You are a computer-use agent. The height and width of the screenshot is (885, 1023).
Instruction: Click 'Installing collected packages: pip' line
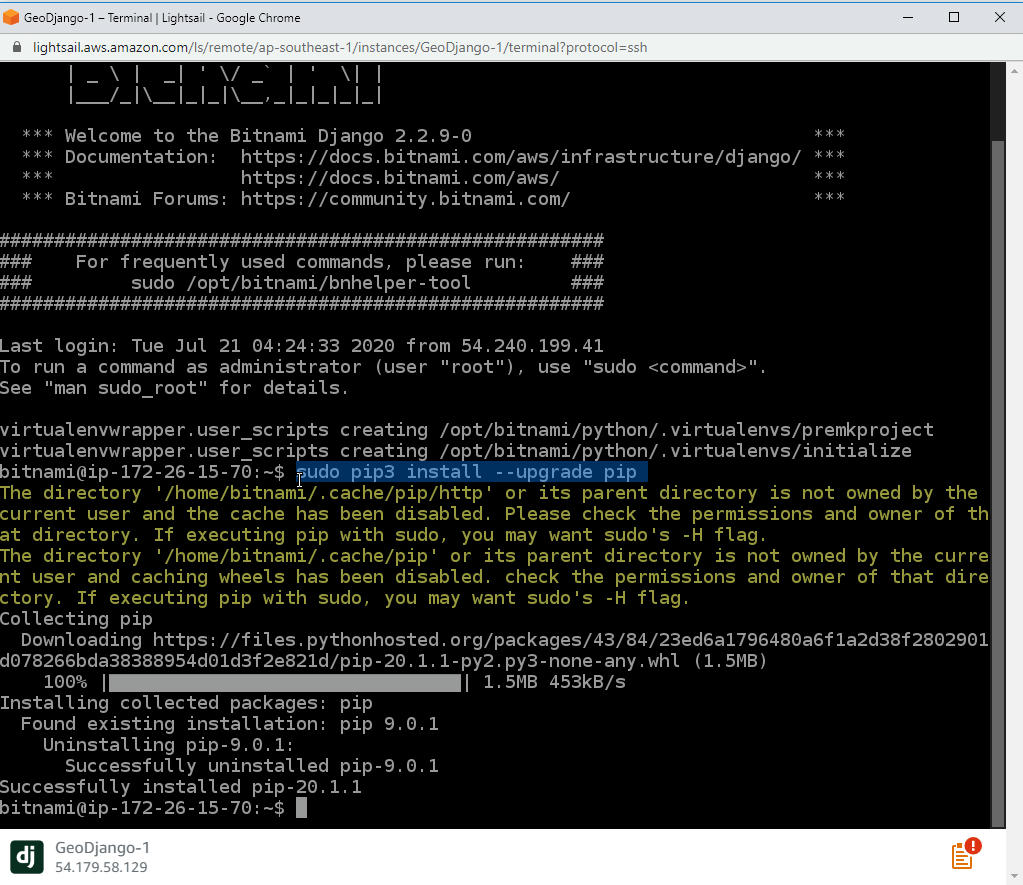pyautogui.click(x=186, y=704)
